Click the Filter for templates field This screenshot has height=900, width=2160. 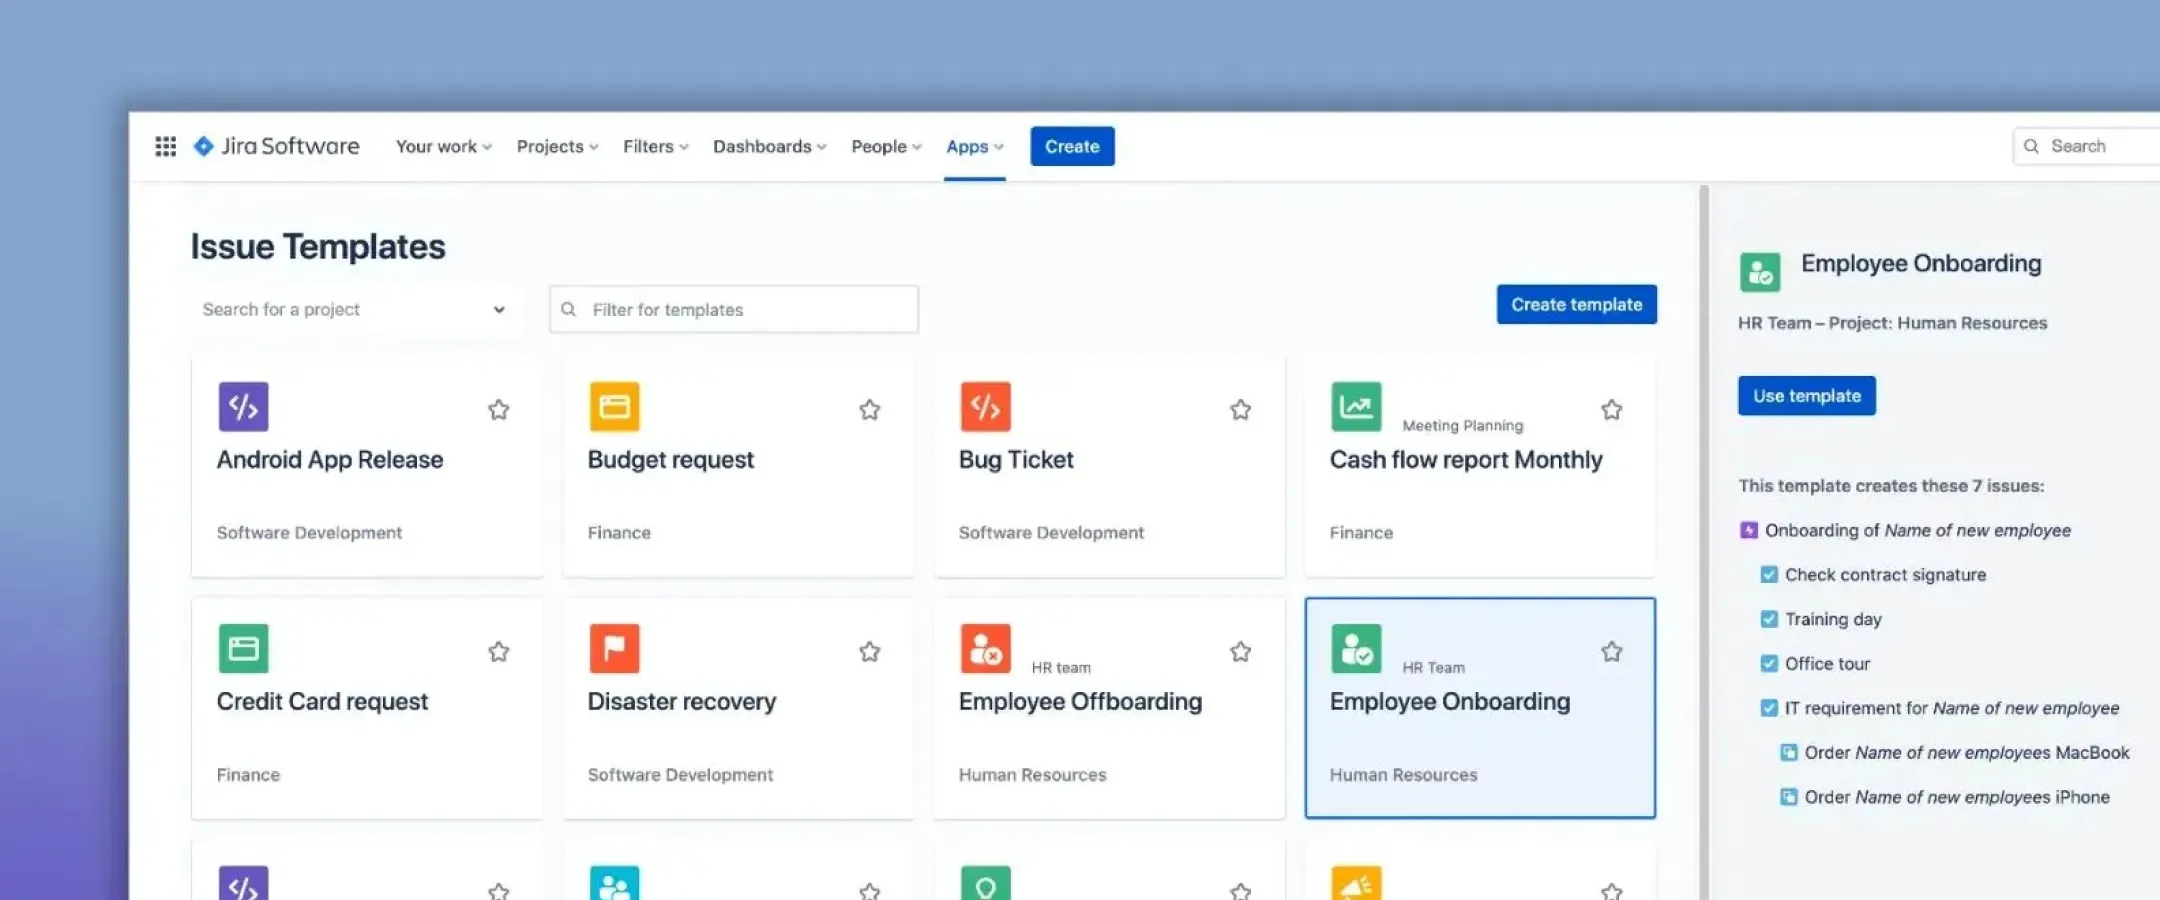(x=733, y=309)
